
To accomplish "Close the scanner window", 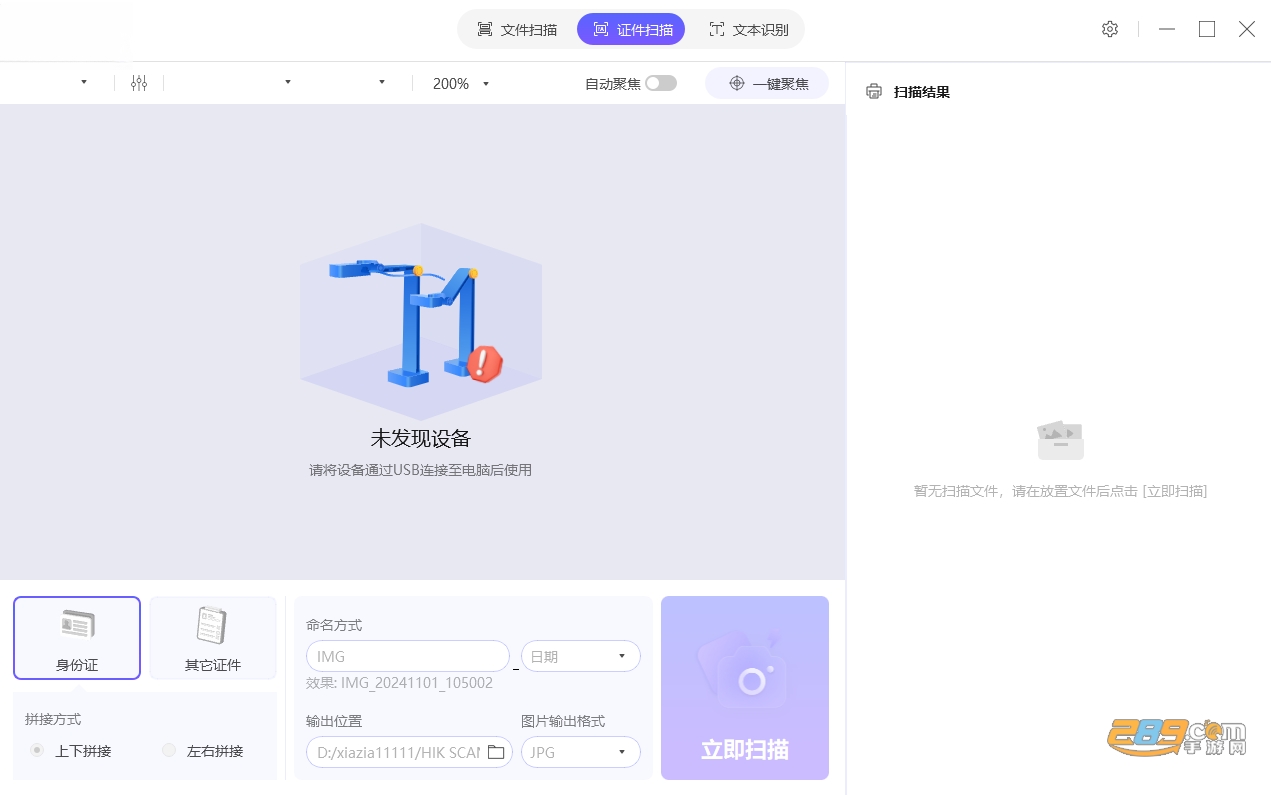I will (x=1247, y=29).
